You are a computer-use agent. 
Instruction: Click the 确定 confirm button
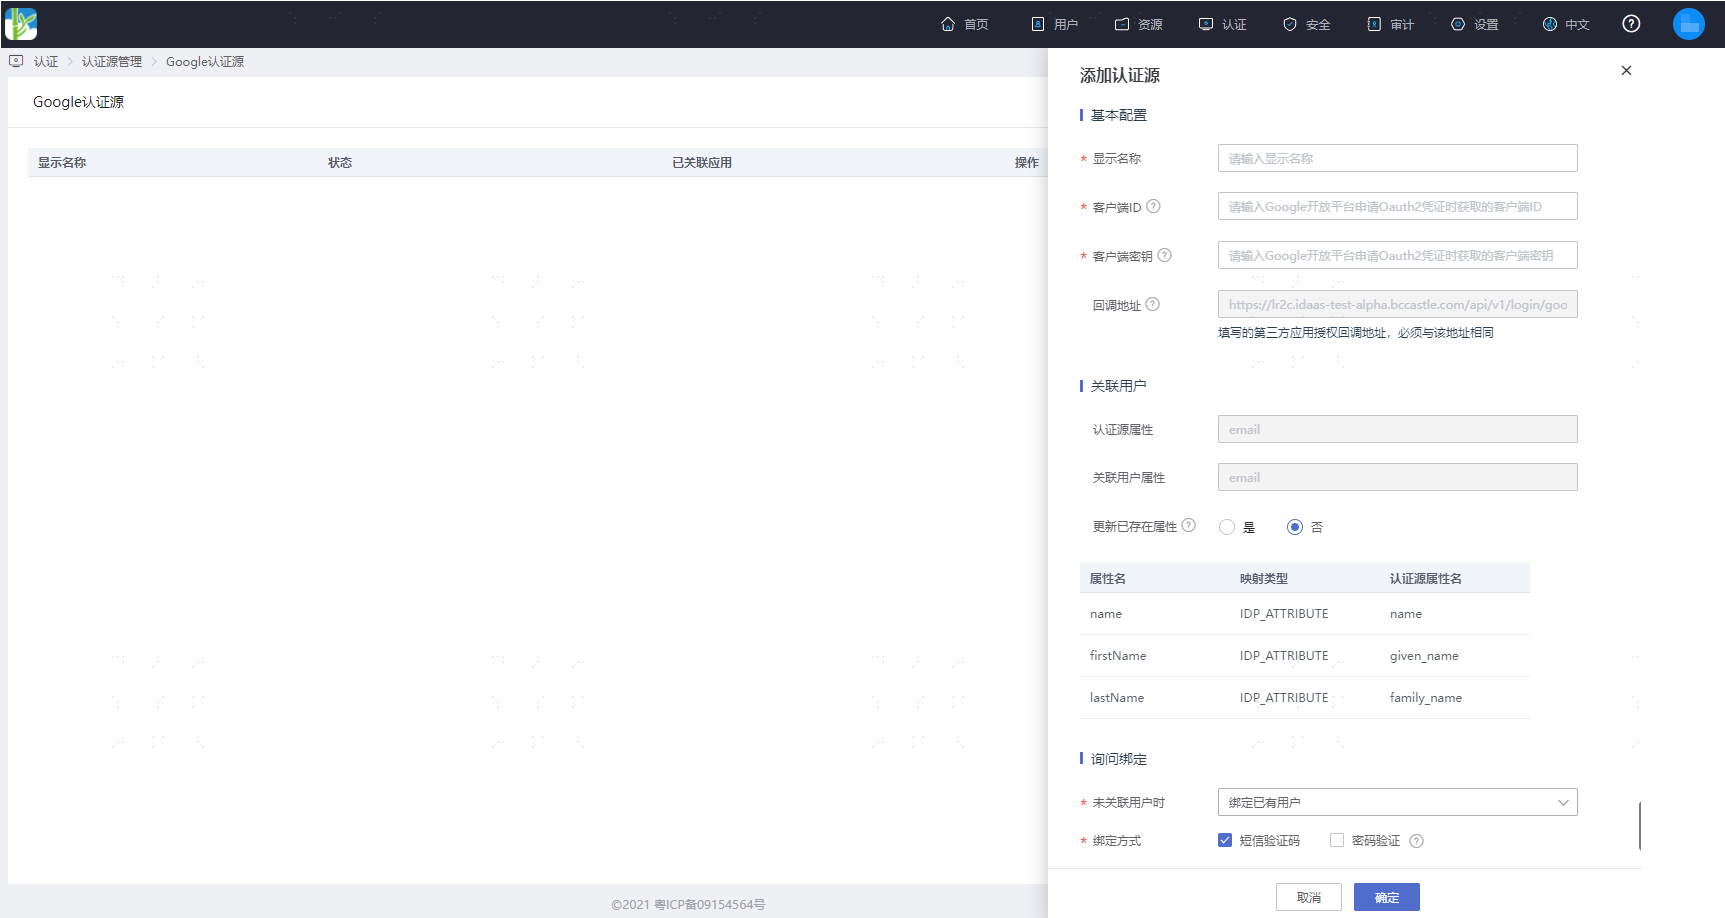point(1387,897)
